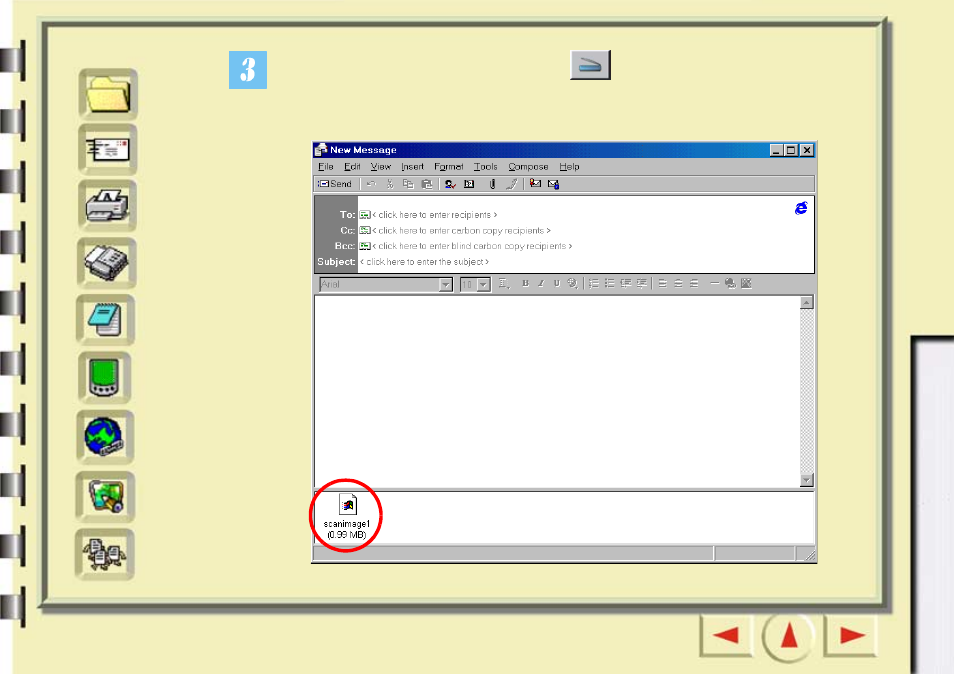Click message body scrollbar down arrow
The height and width of the screenshot is (674, 954).
tap(807, 480)
